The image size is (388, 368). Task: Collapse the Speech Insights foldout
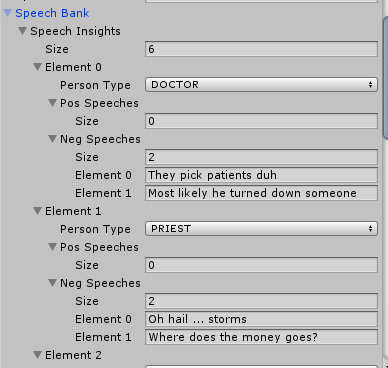pyautogui.click(x=22, y=31)
